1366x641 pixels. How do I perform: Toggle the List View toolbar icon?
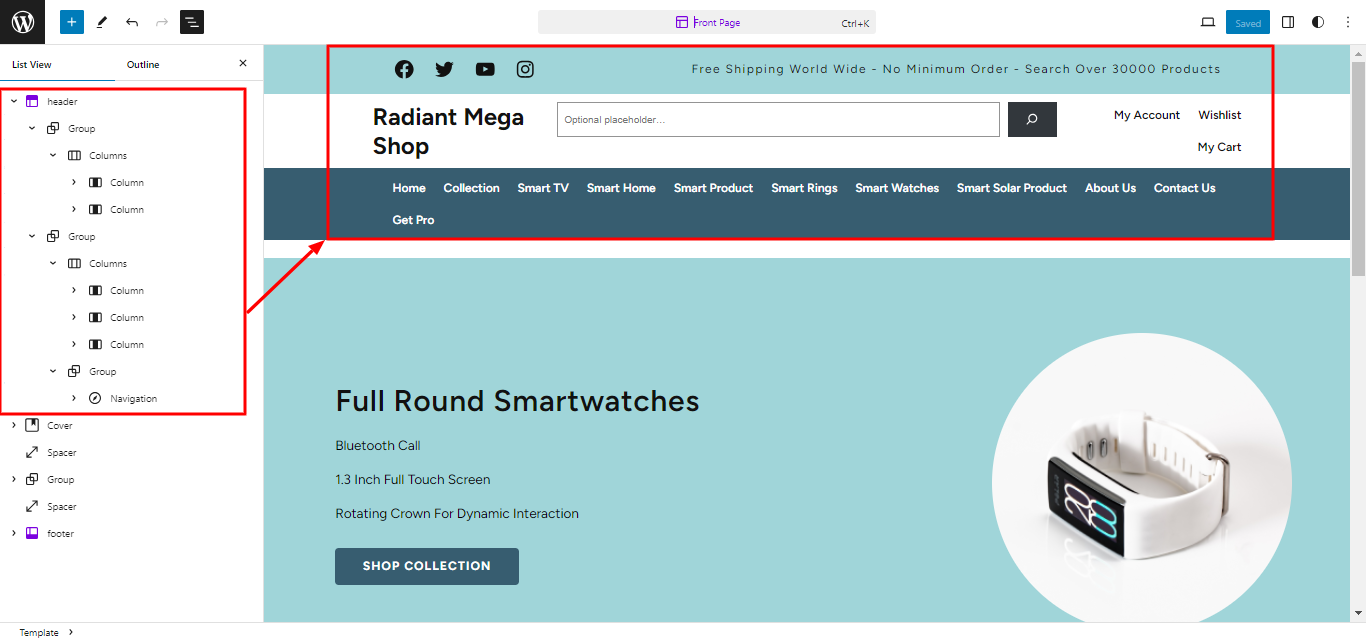(x=192, y=22)
